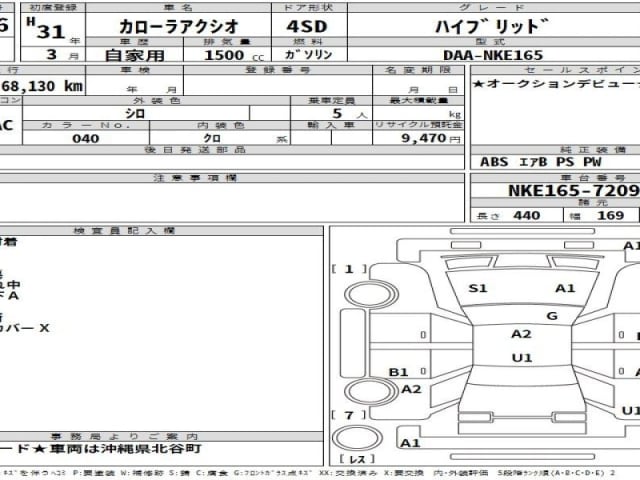Select the 排気量 header cell
Viewport: 640px width, 480px height.
(227, 42)
